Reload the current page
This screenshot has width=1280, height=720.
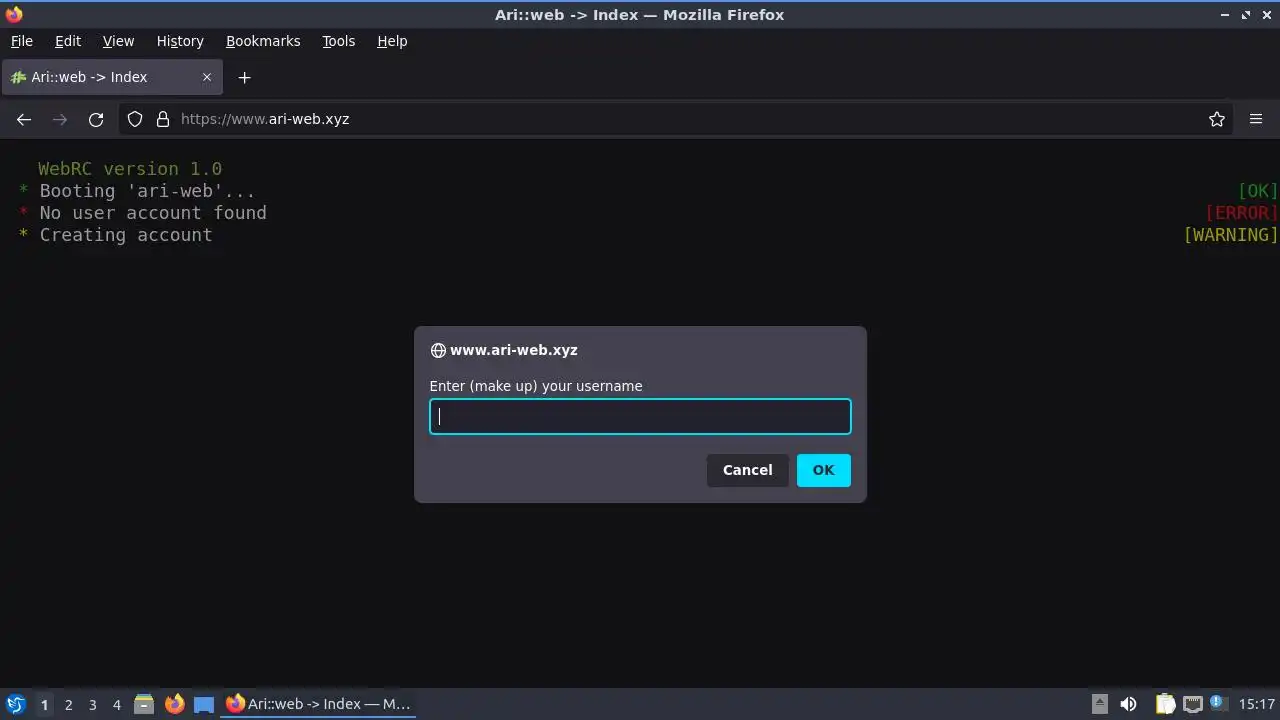(96, 119)
